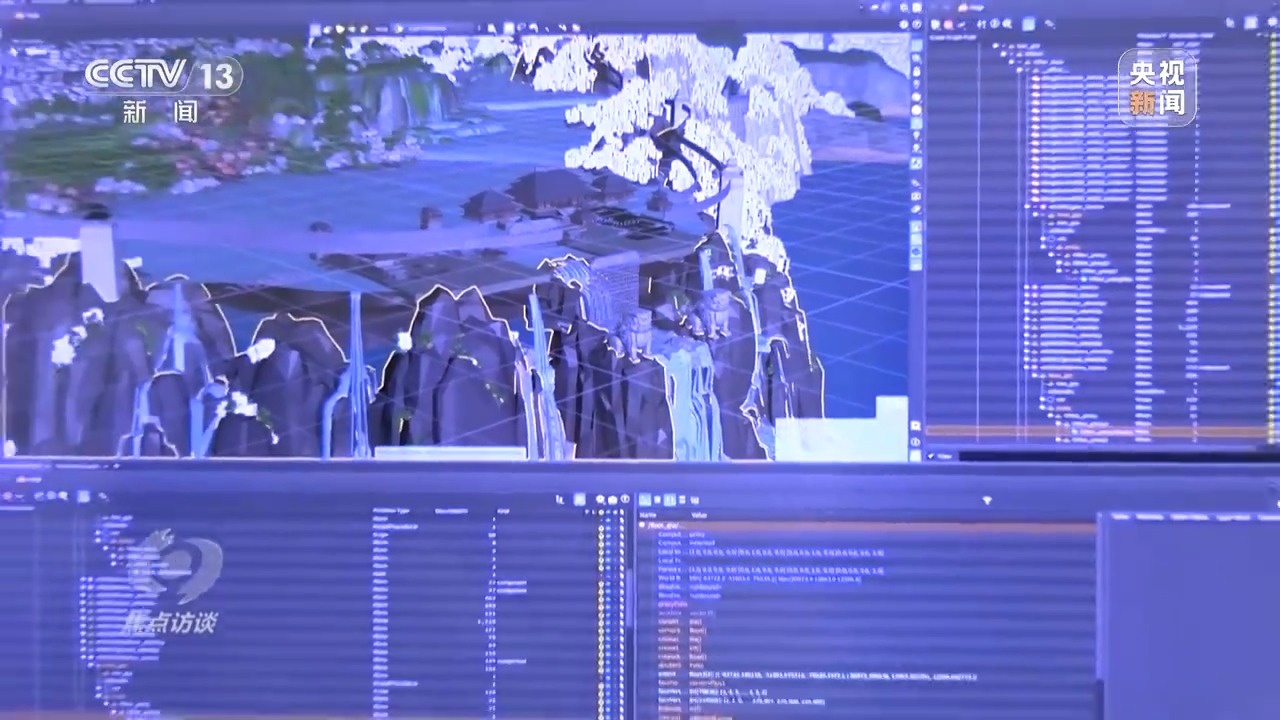Click the funnel filter icon above the attribute list
1280x720 pixels.
pyautogui.click(x=987, y=500)
